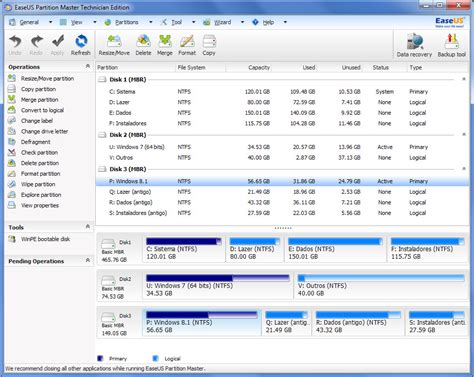Click the Format toolbar icon
The width and height of the screenshot is (474, 377).
187,45
